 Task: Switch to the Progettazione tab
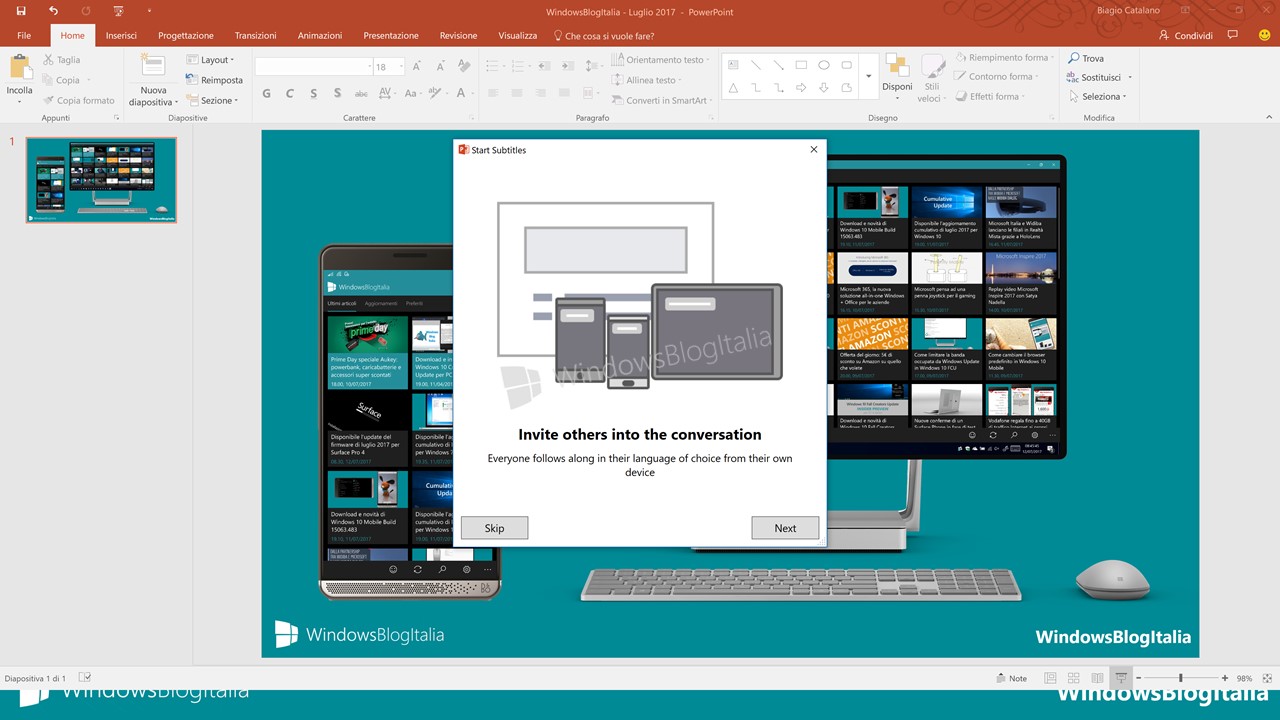click(x=186, y=35)
